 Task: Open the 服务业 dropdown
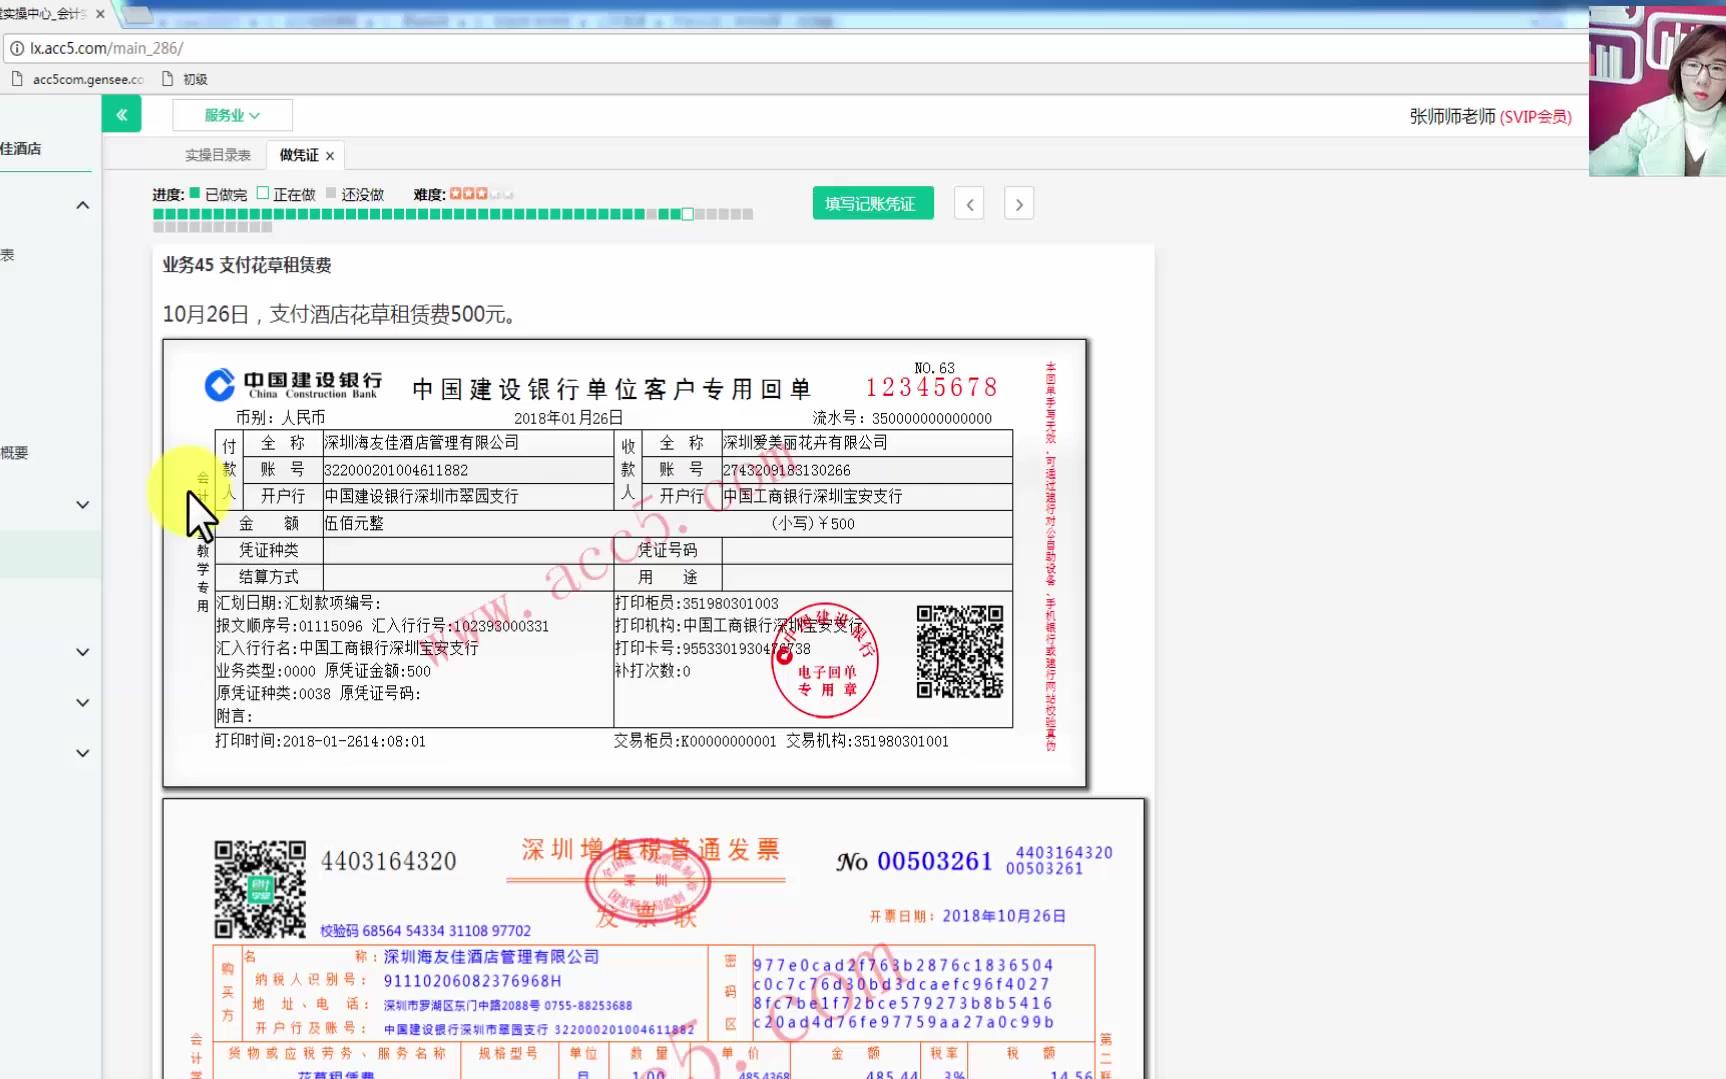point(231,114)
